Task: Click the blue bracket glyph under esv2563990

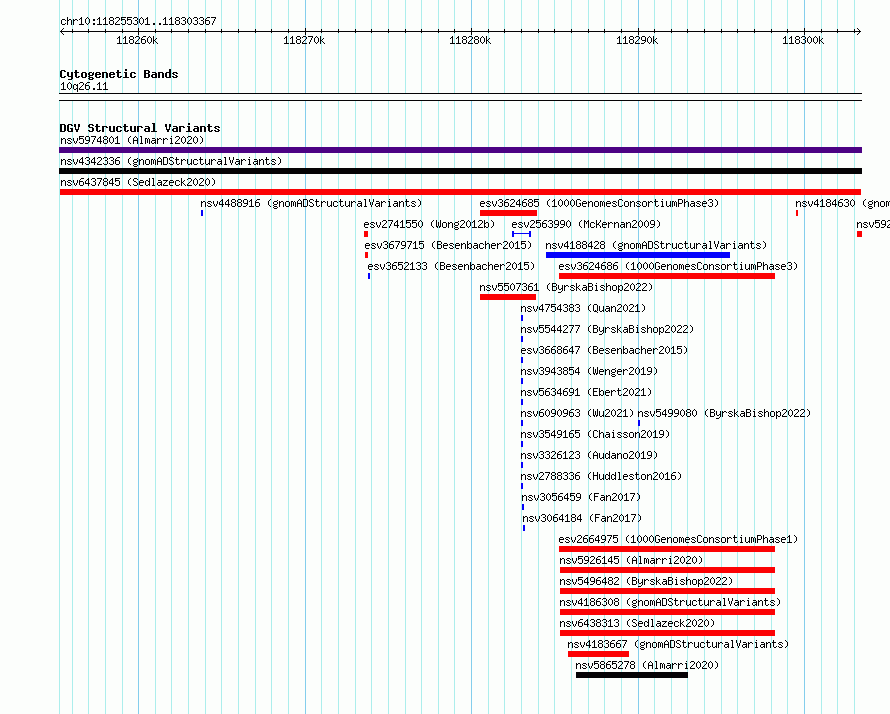Action: click(x=521, y=234)
